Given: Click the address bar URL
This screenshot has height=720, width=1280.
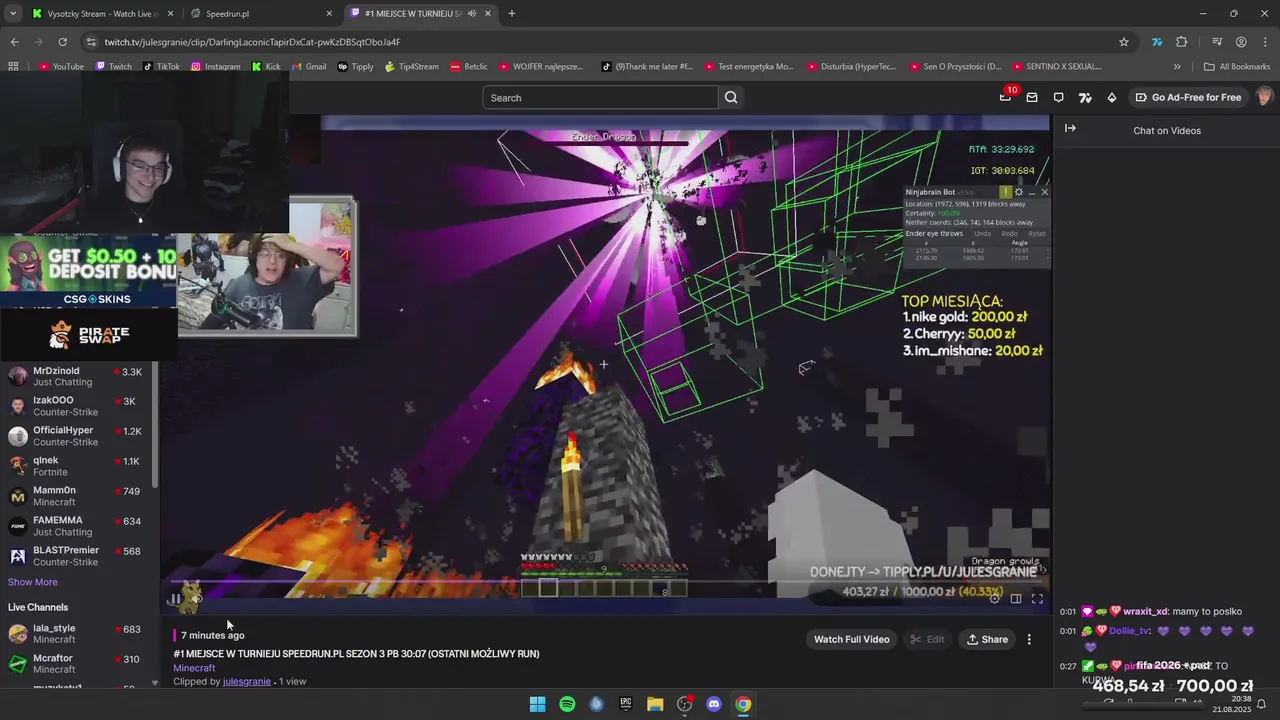Looking at the screenshot, I should point(252,42).
